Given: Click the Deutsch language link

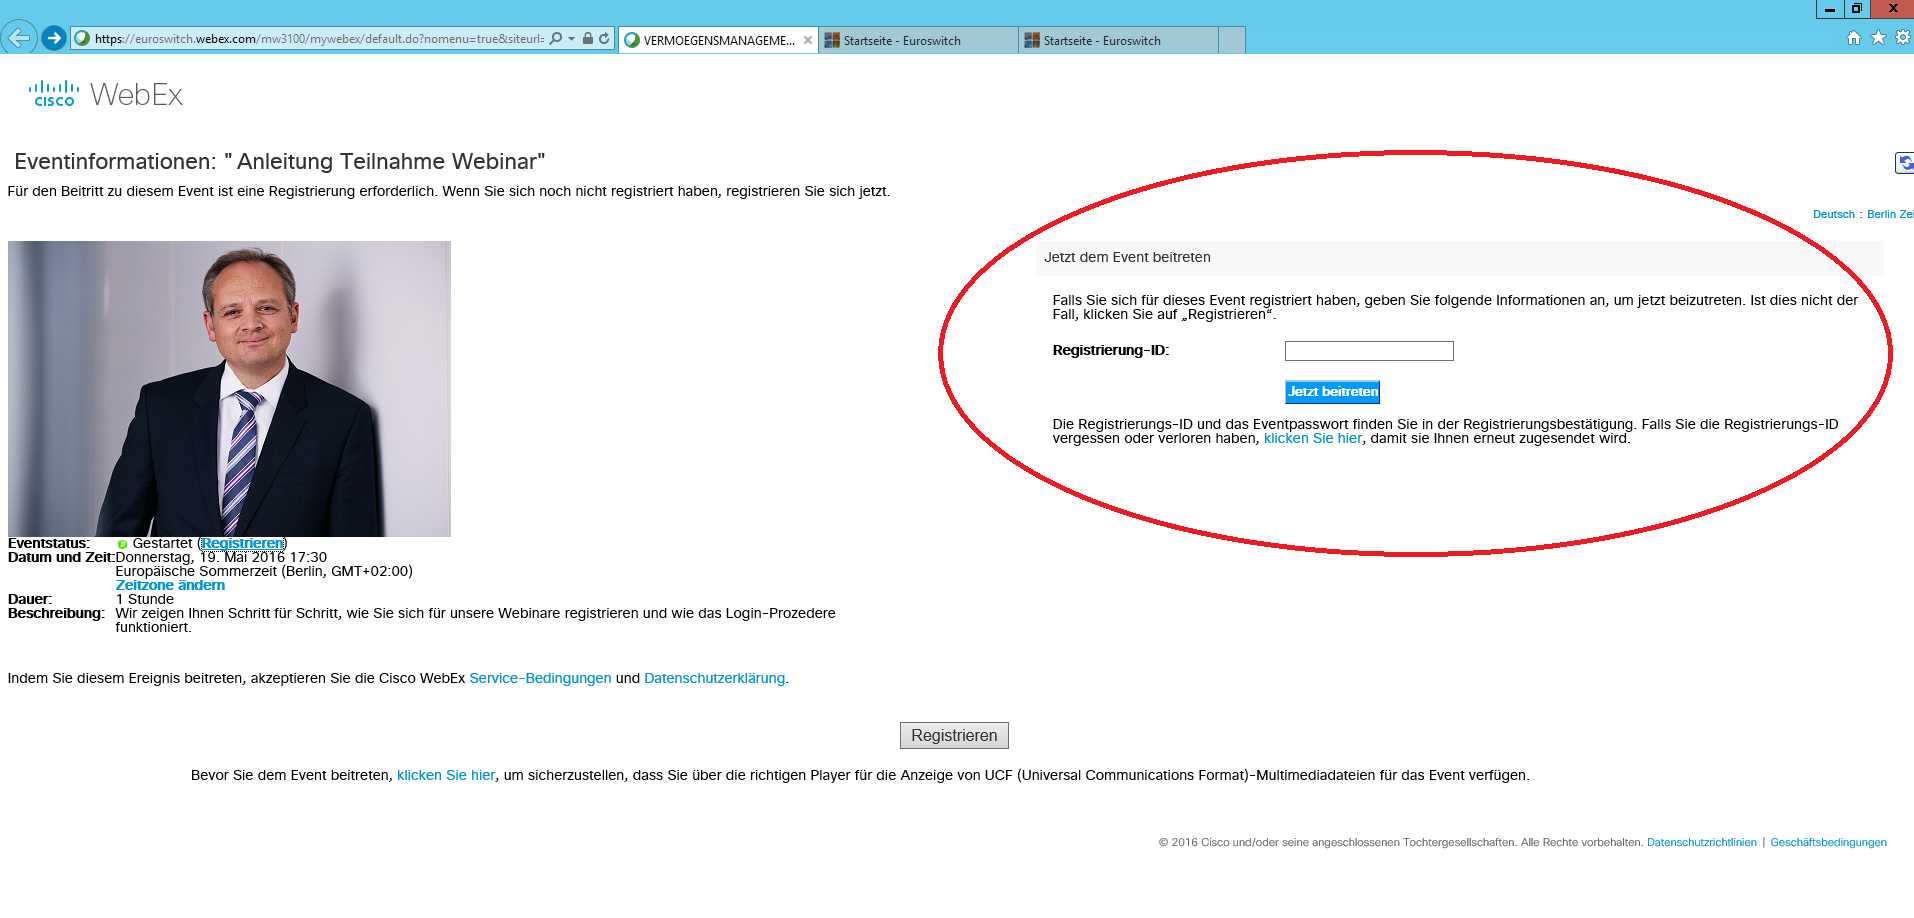Looking at the screenshot, I should [x=1833, y=214].
